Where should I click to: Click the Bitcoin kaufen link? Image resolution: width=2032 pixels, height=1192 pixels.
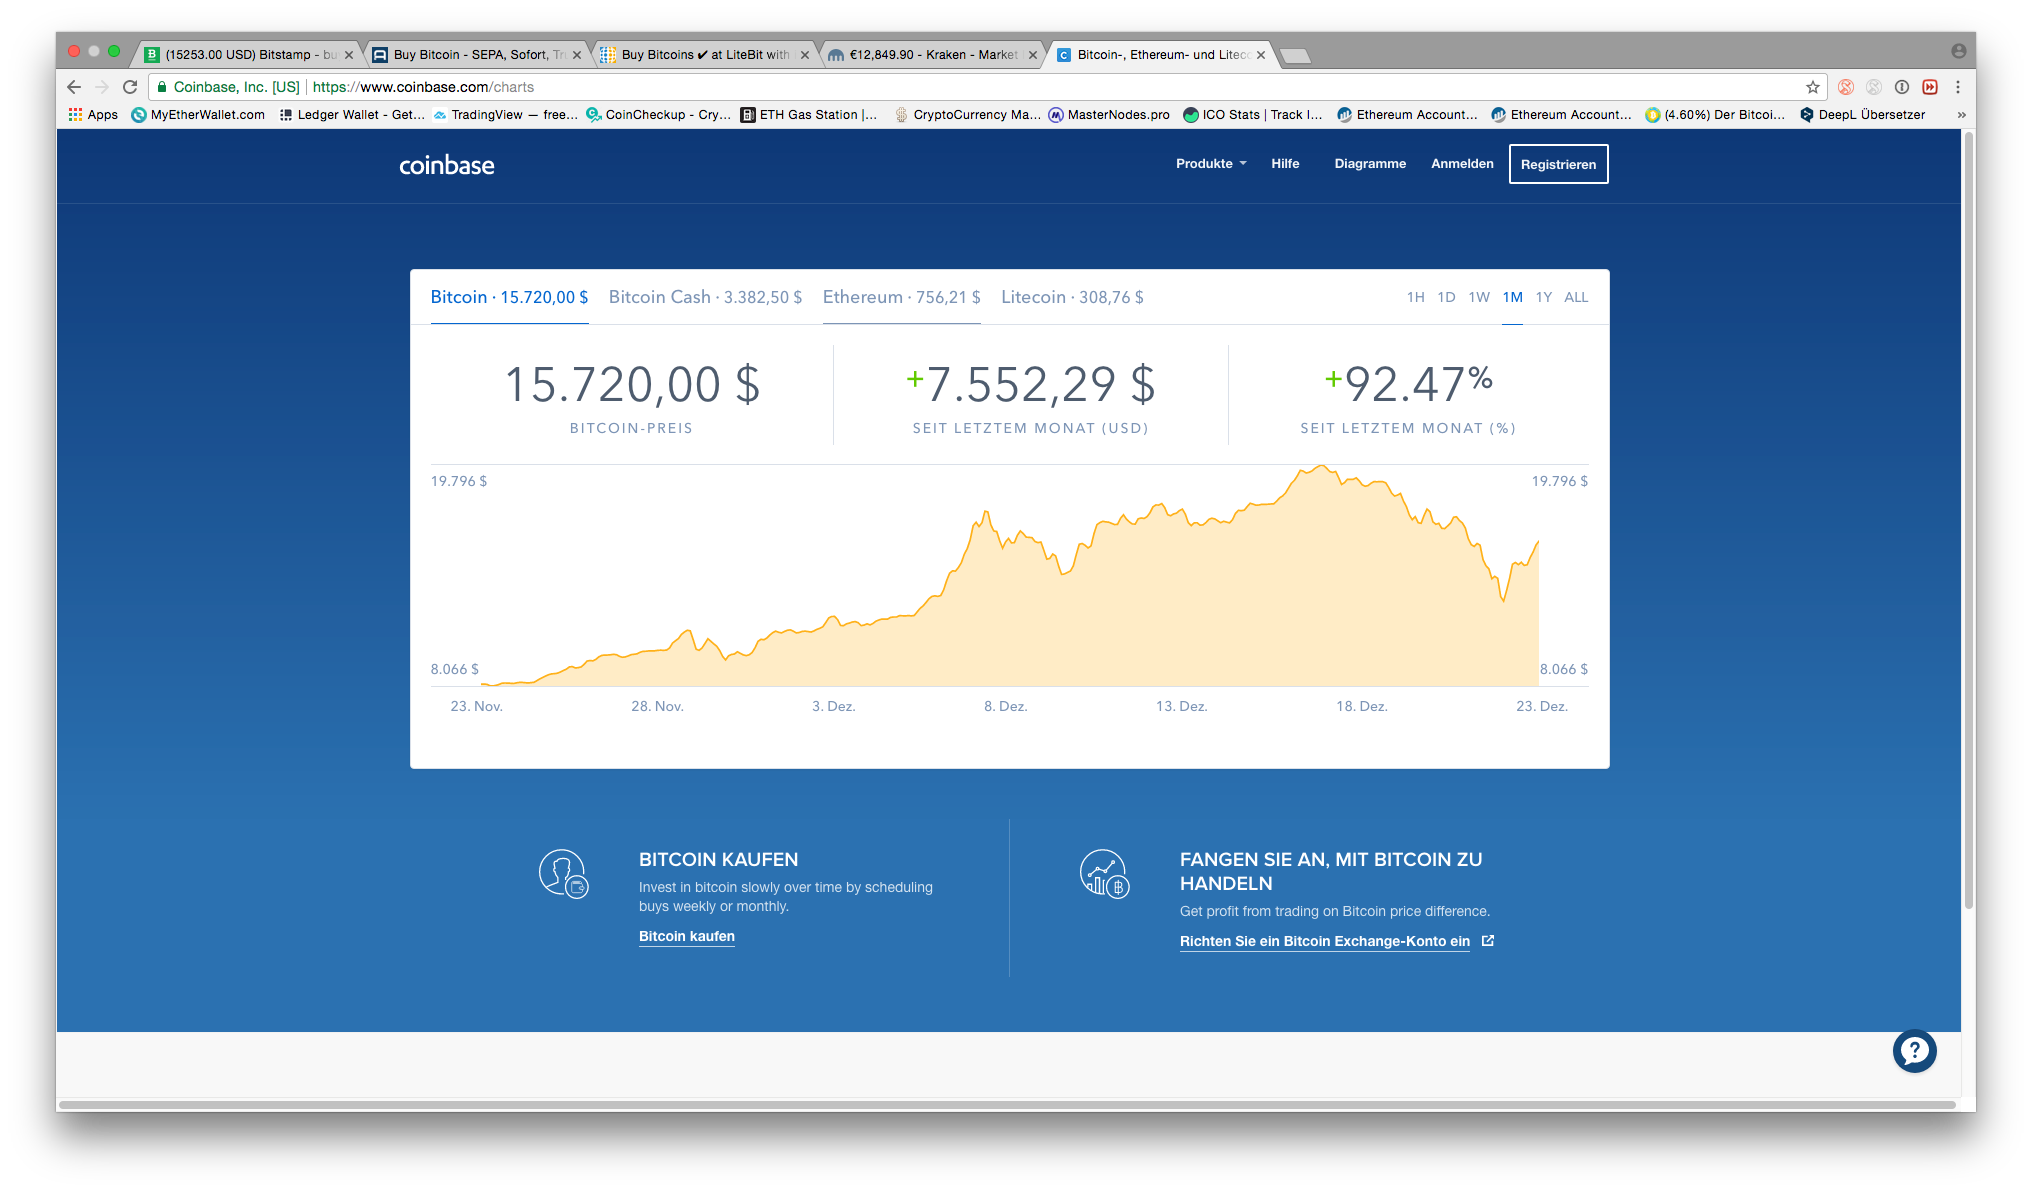click(x=687, y=936)
